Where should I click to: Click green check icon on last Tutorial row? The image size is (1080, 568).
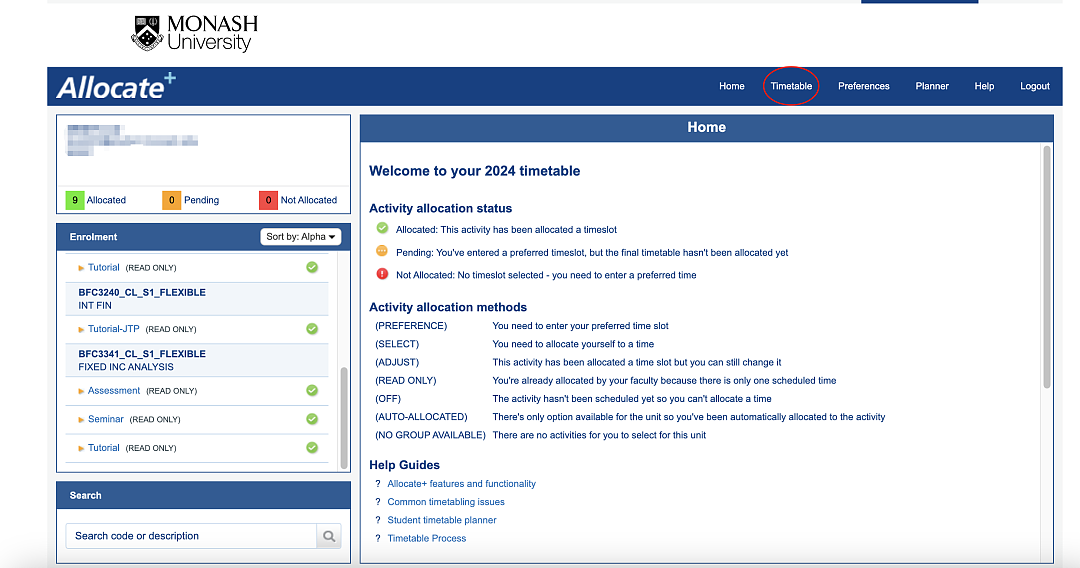click(x=312, y=448)
